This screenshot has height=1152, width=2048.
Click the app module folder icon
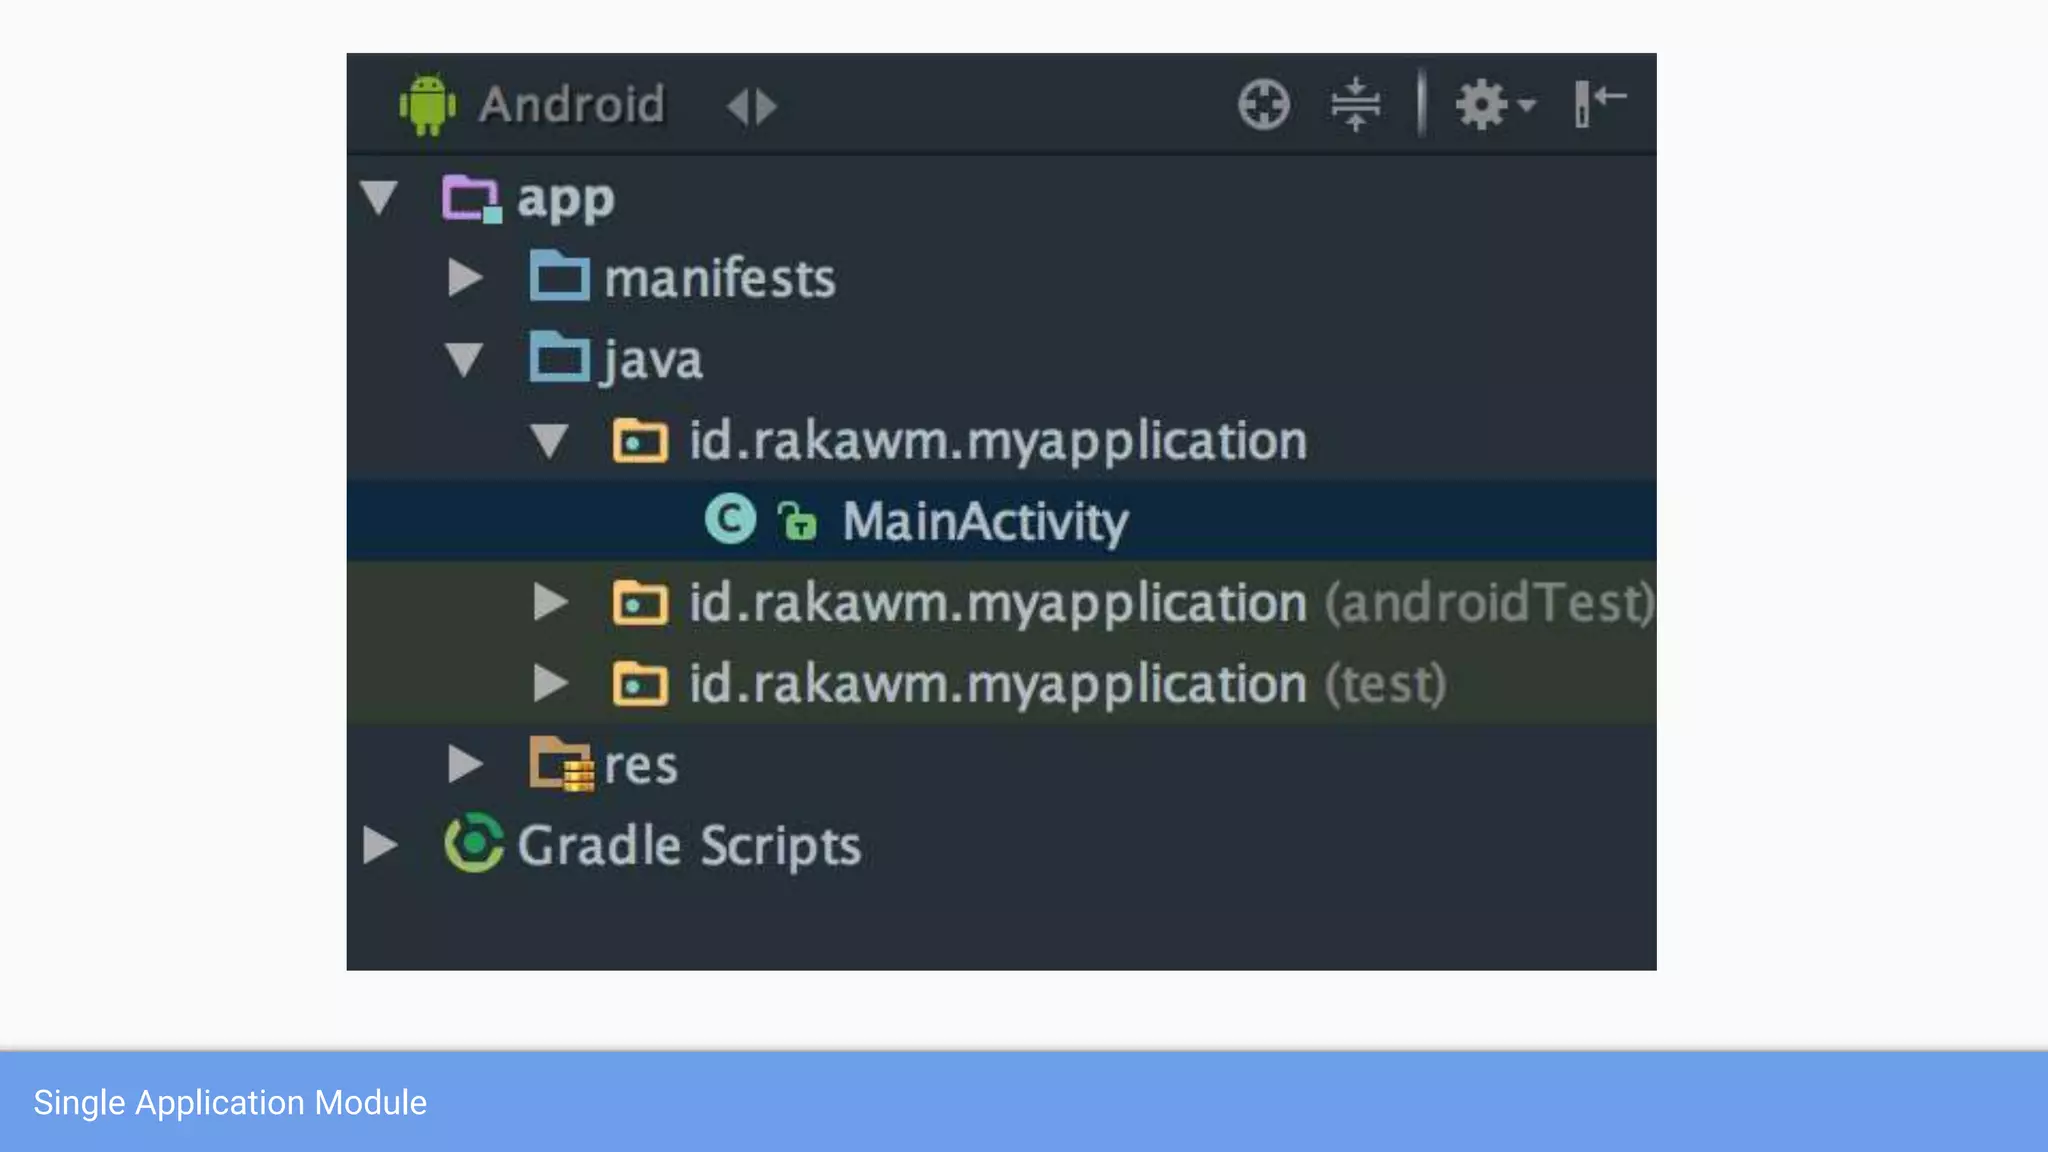471,198
